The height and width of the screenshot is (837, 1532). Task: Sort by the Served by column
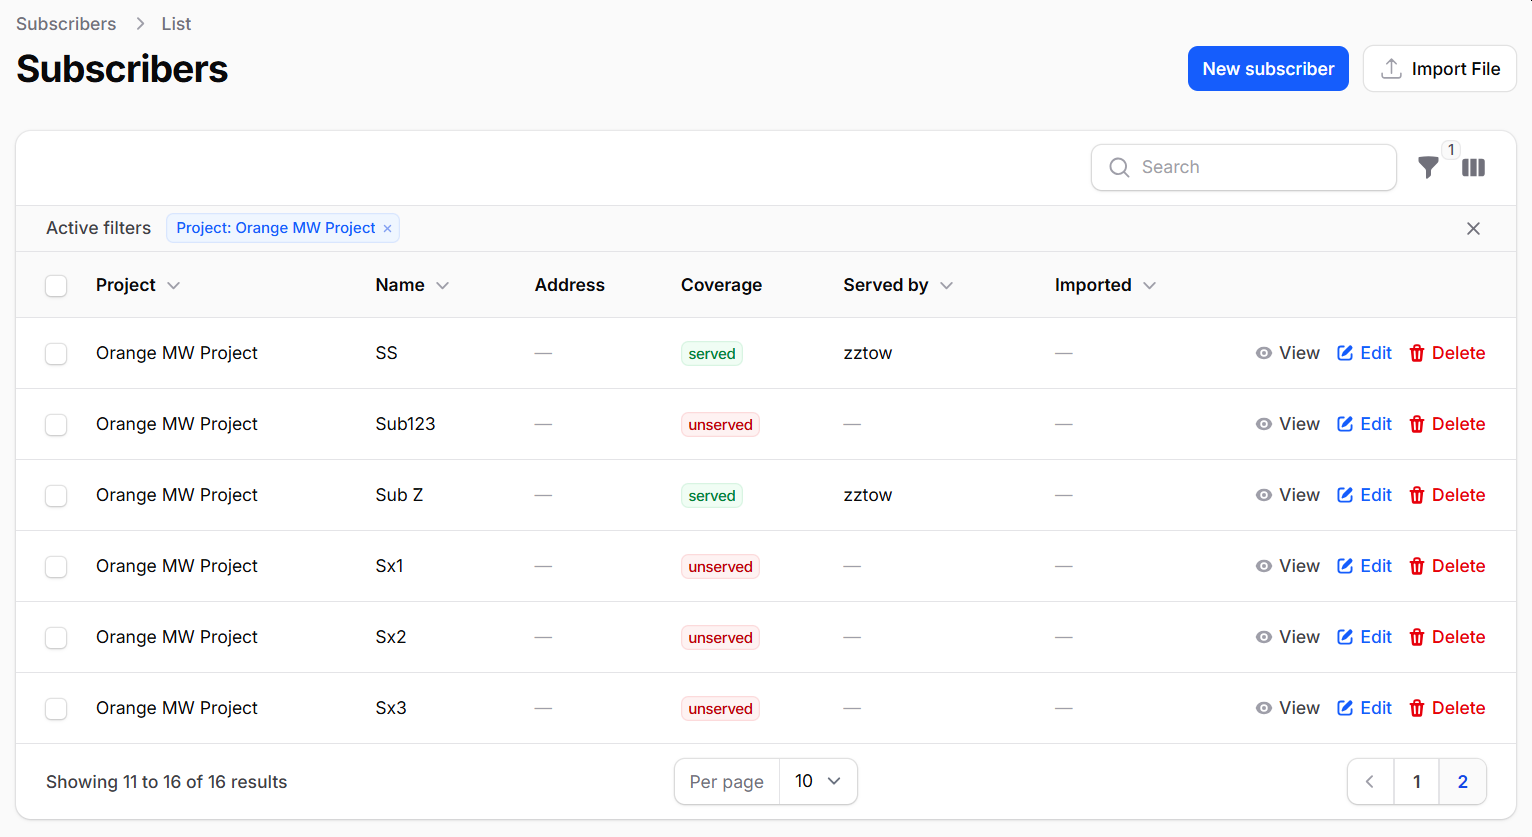(x=898, y=285)
